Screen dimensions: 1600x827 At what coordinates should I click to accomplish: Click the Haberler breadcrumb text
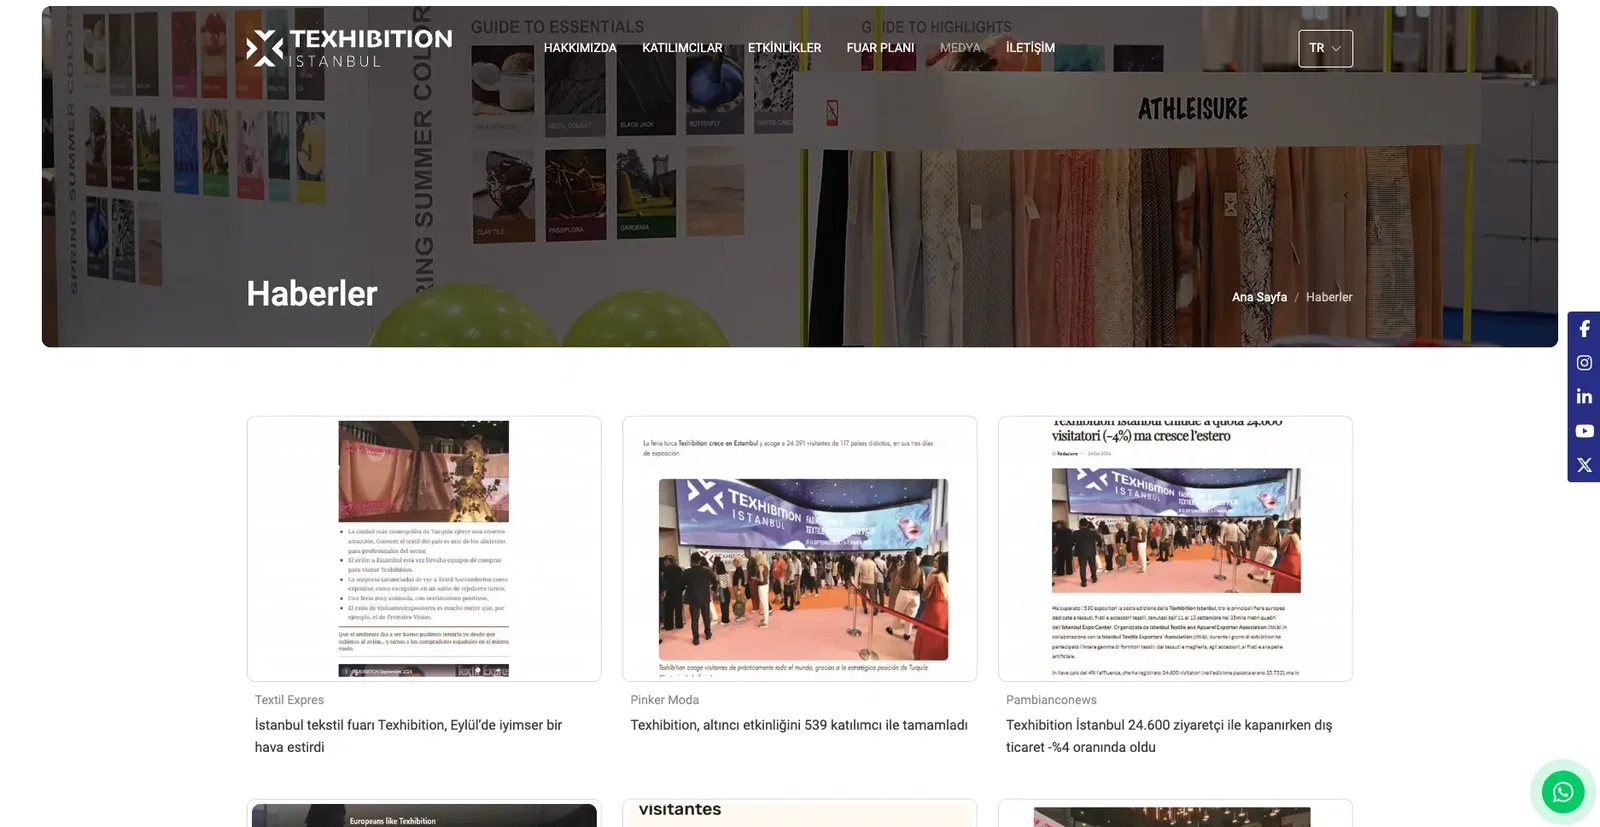tap(1329, 297)
